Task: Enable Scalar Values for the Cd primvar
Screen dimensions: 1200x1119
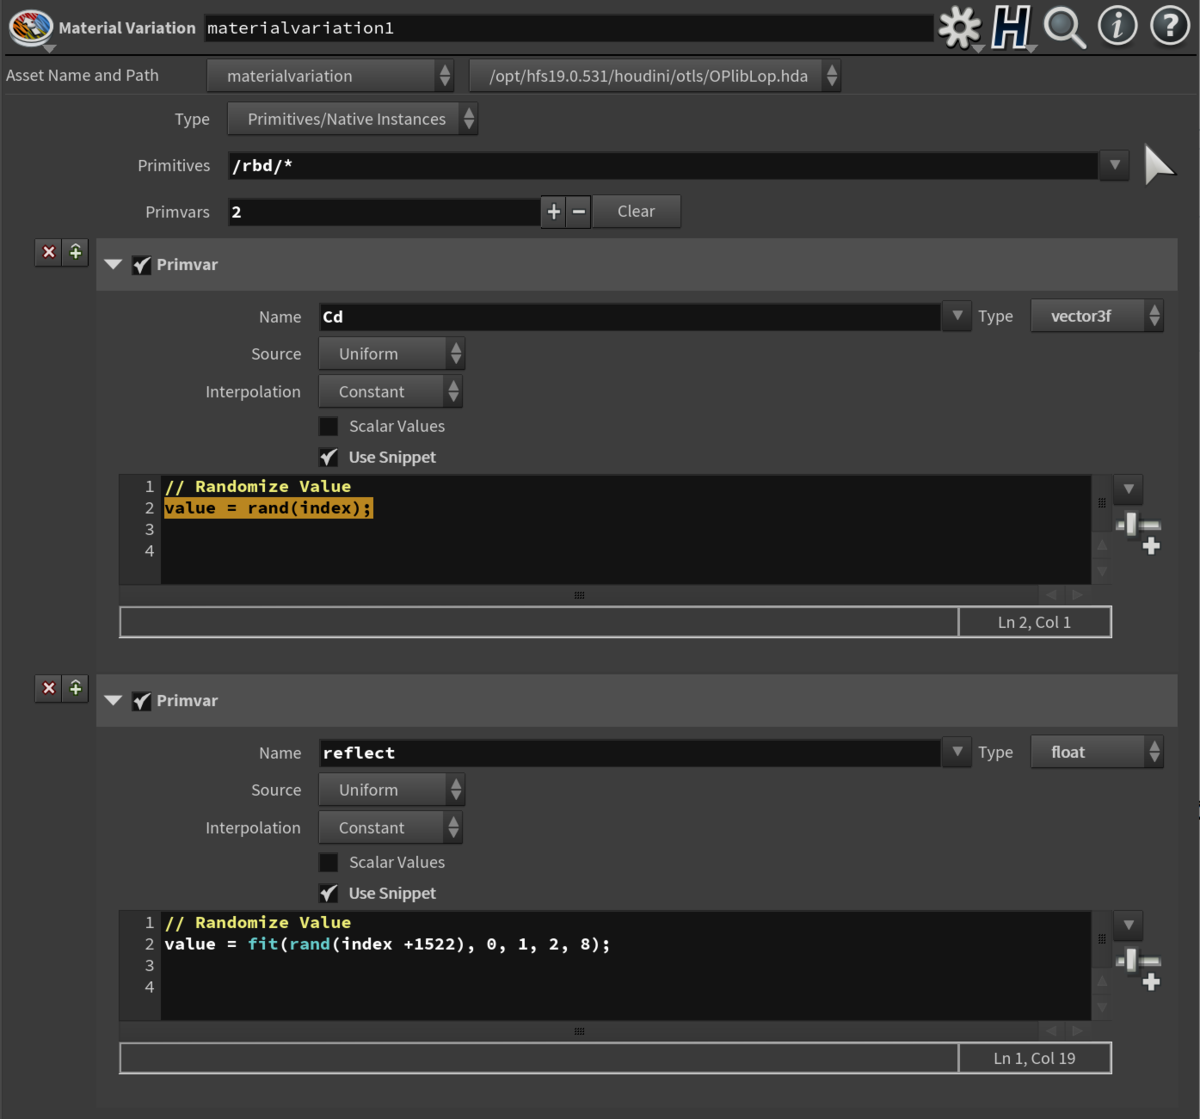Action: 328,426
